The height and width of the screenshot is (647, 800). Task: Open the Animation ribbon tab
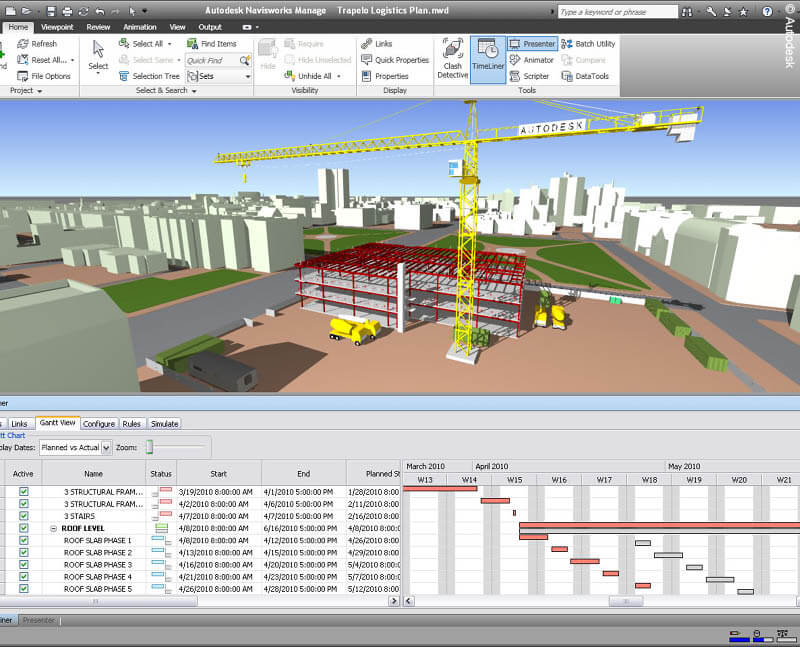click(x=140, y=27)
